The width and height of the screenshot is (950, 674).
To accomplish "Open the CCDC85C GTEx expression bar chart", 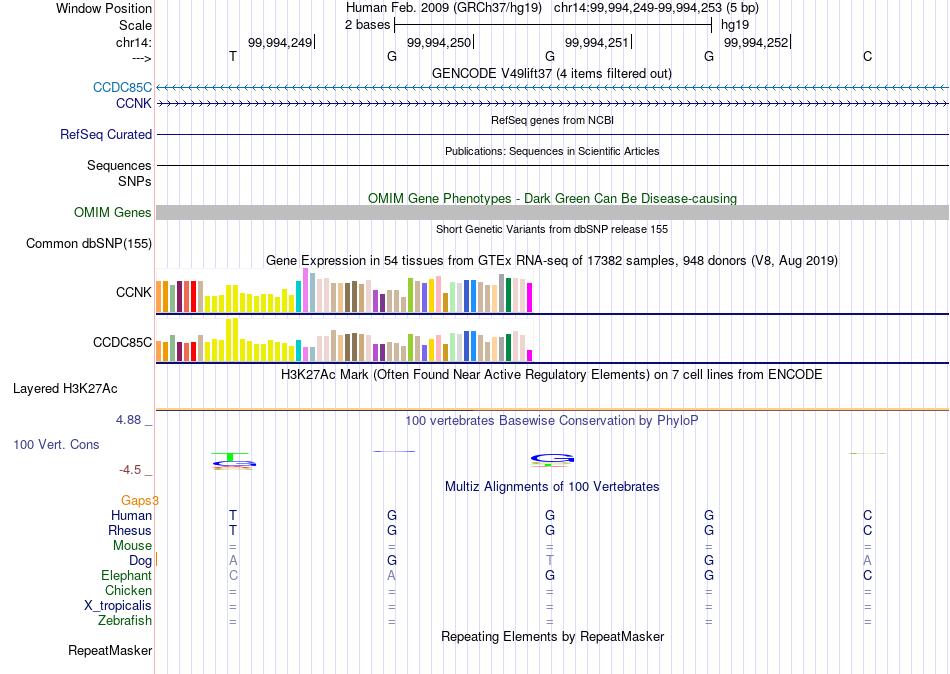I will [x=344, y=339].
